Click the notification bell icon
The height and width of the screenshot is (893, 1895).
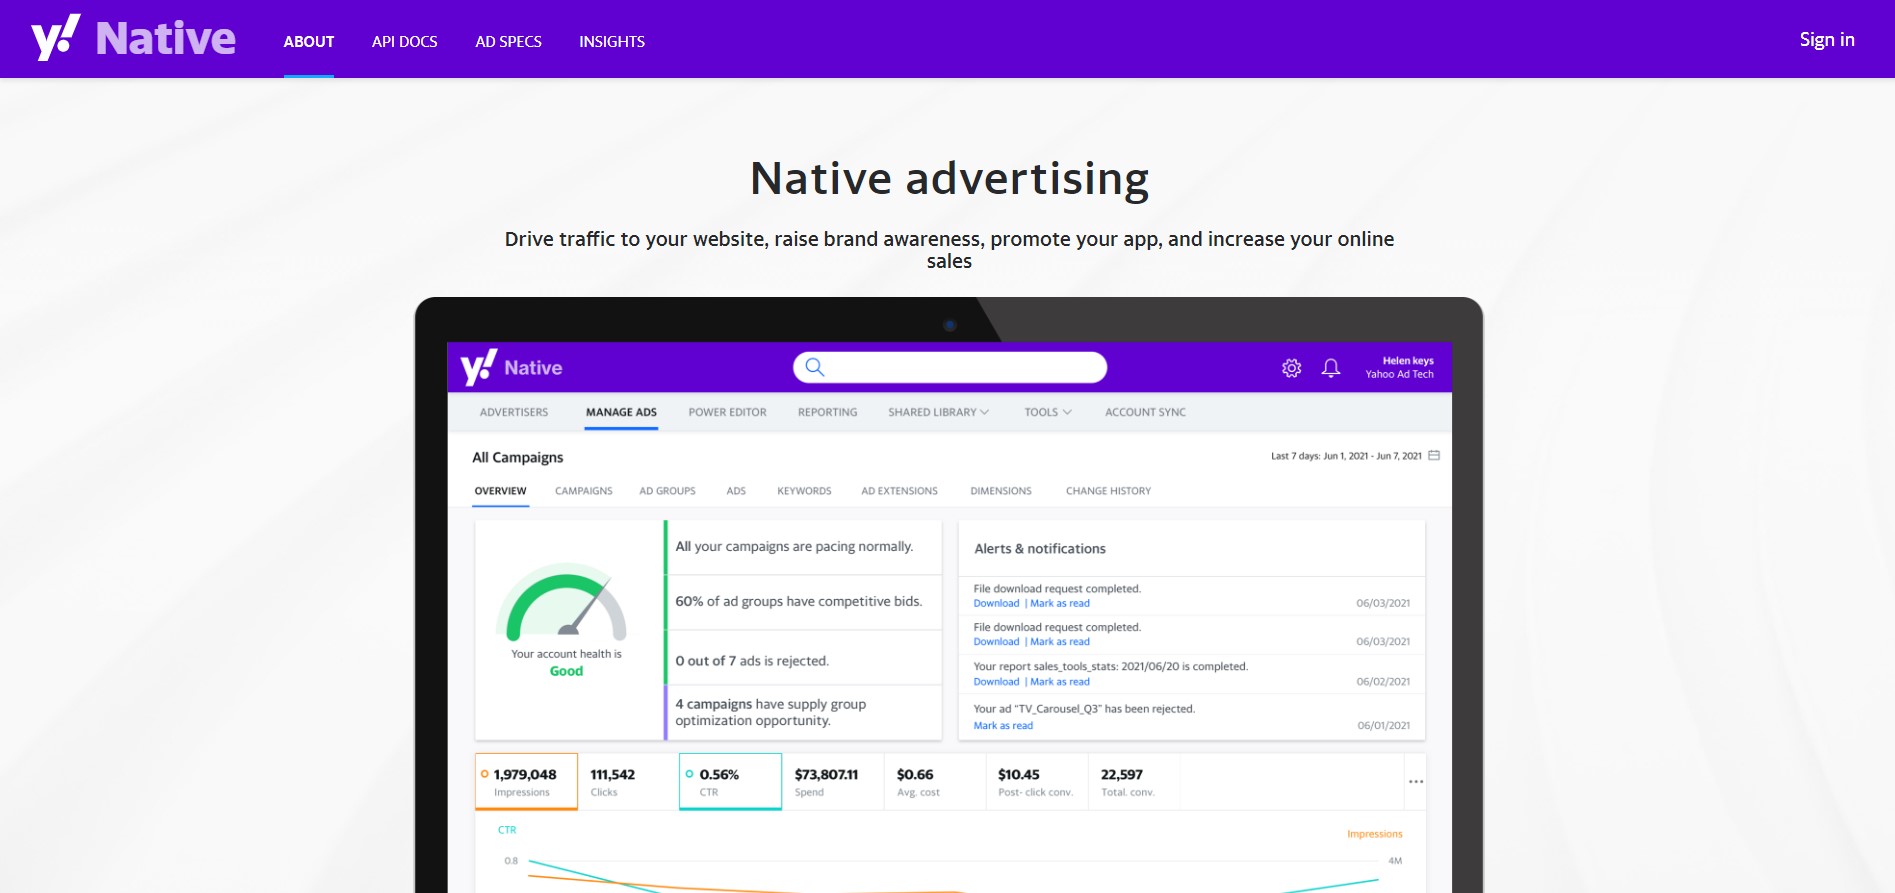[x=1330, y=368]
